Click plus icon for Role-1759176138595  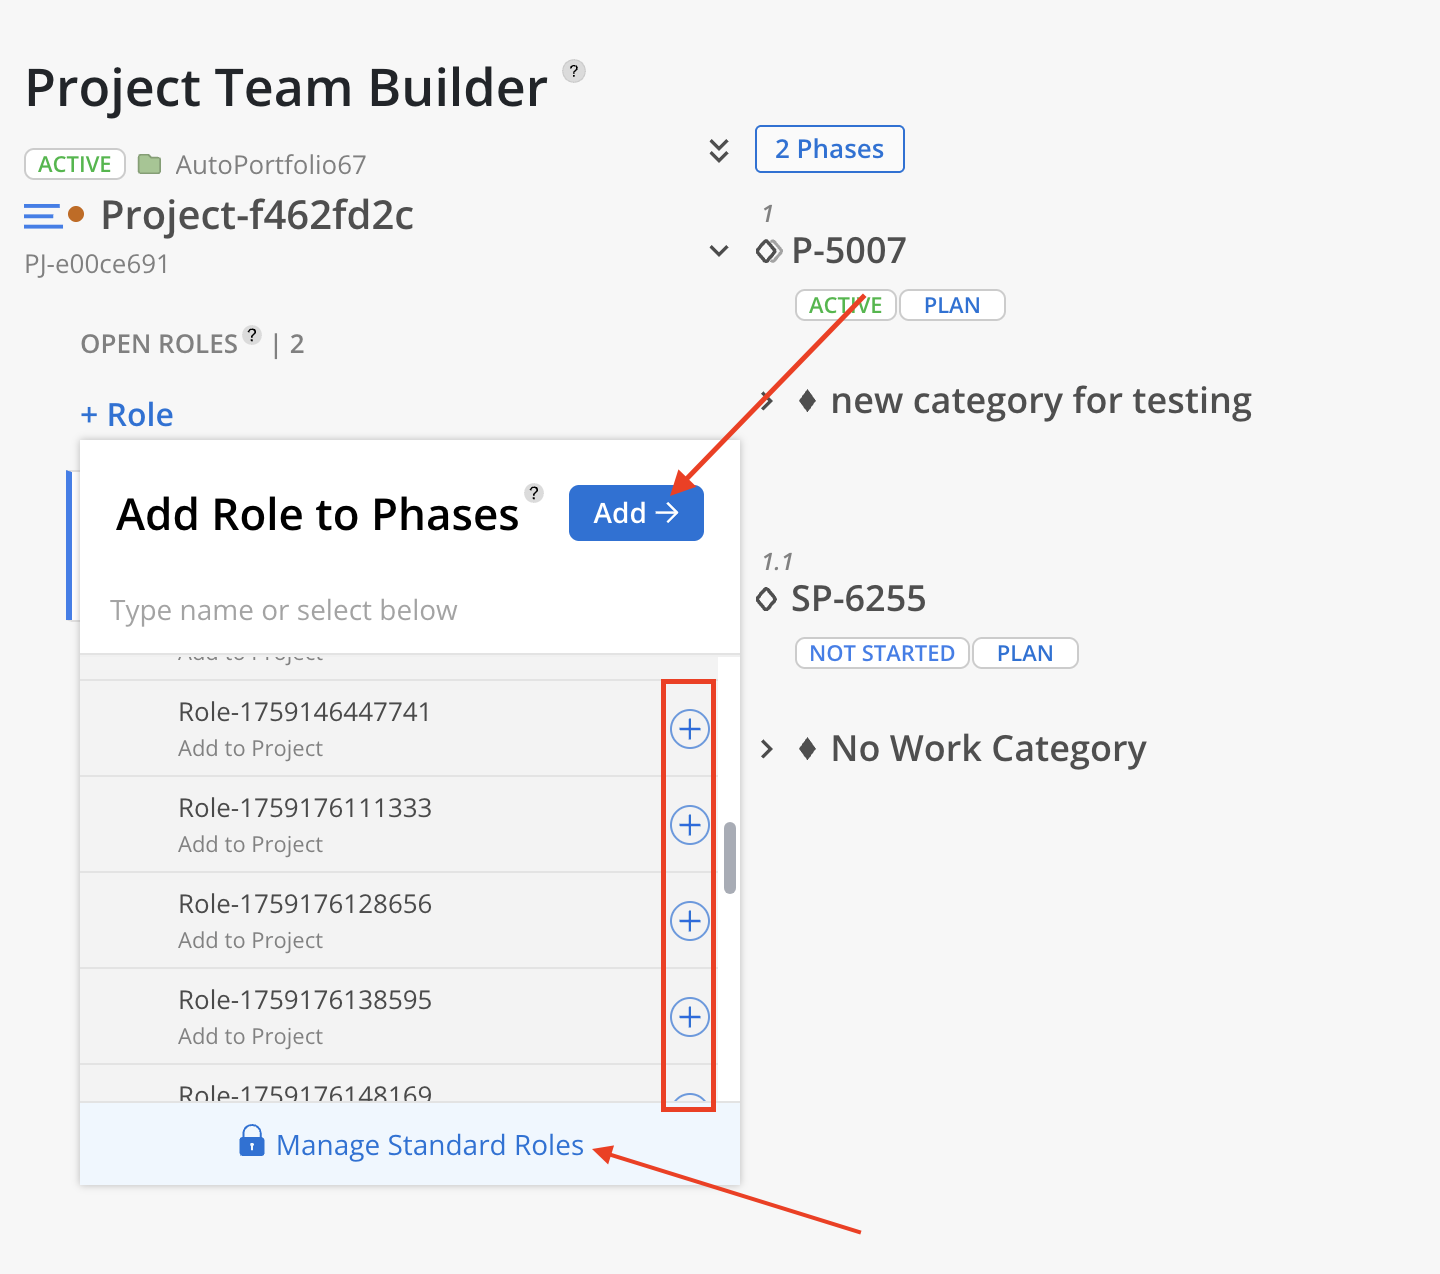click(x=689, y=1017)
